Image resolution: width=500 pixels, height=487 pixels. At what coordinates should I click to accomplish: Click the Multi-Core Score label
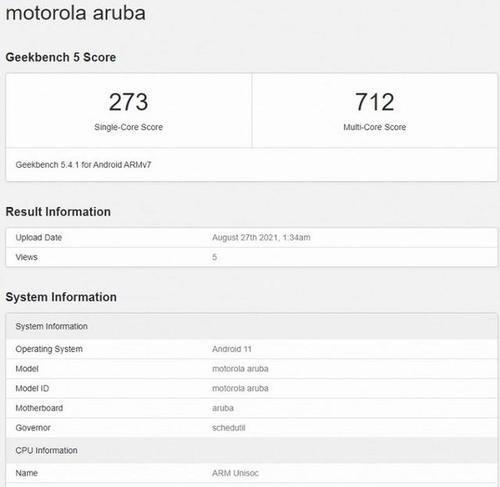(x=375, y=127)
